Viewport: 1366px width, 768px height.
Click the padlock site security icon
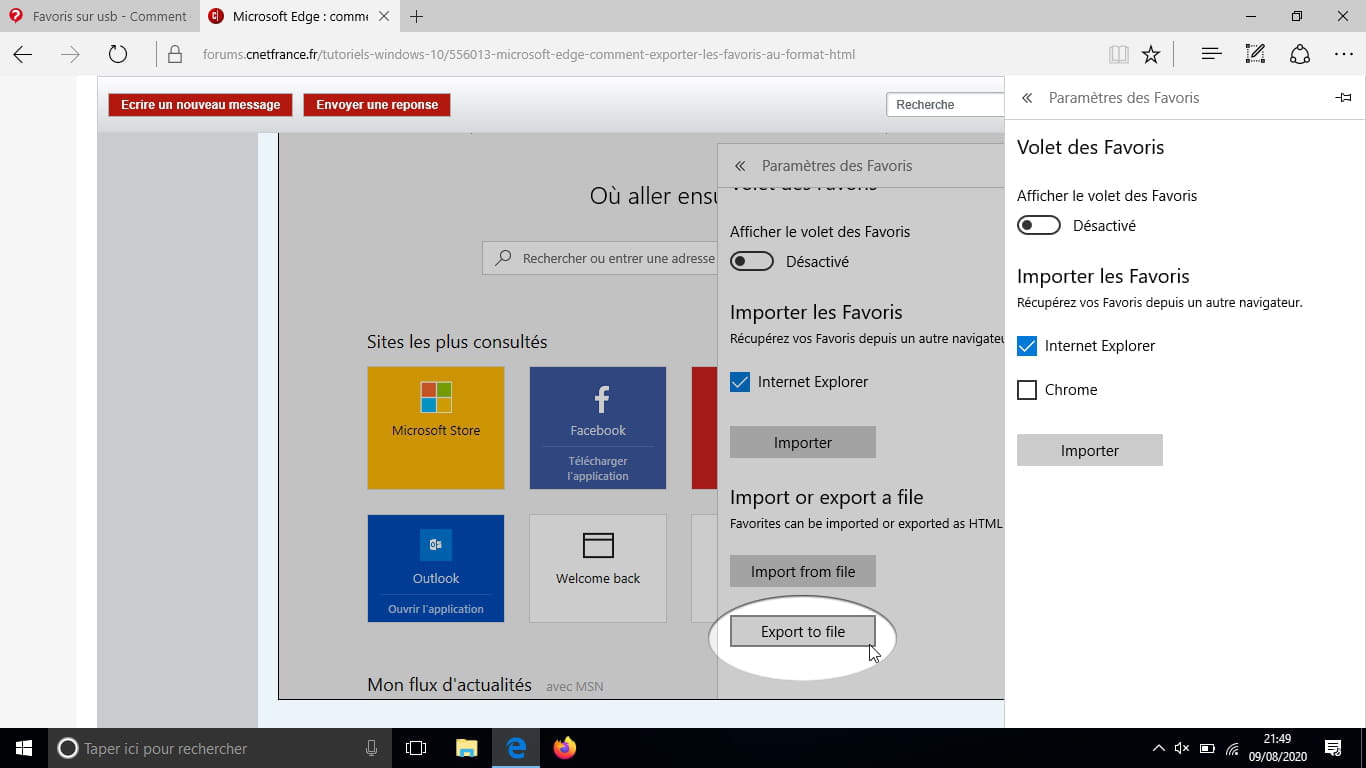pos(175,55)
